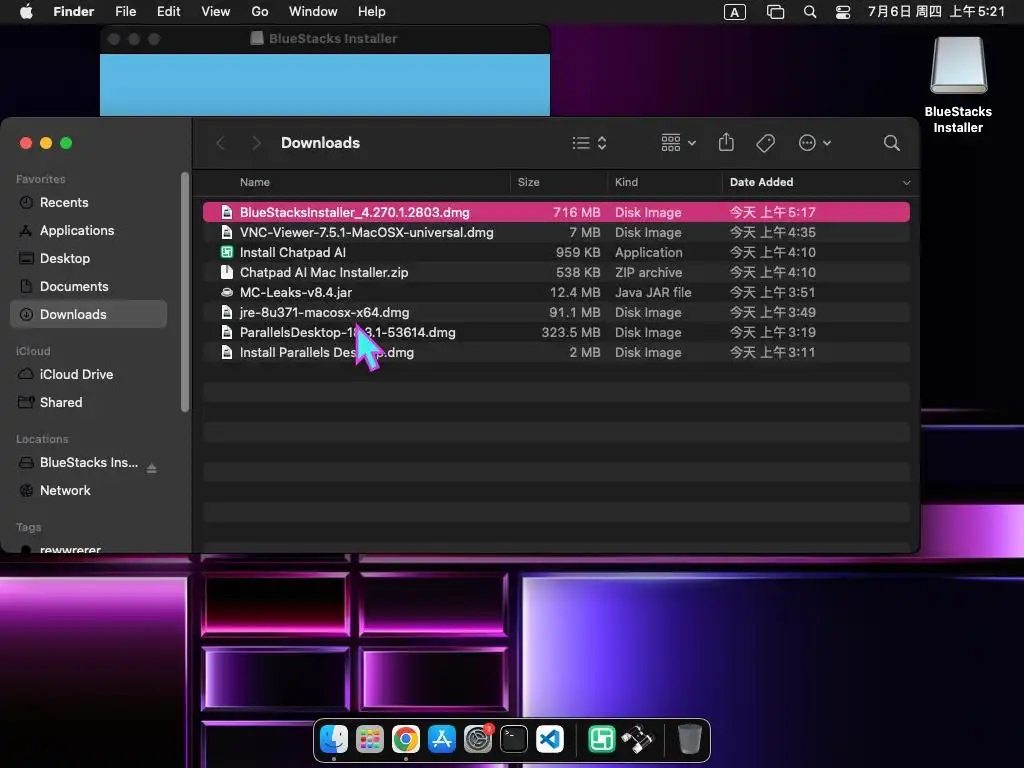
Task: Open the Go menu
Action: click(260, 12)
